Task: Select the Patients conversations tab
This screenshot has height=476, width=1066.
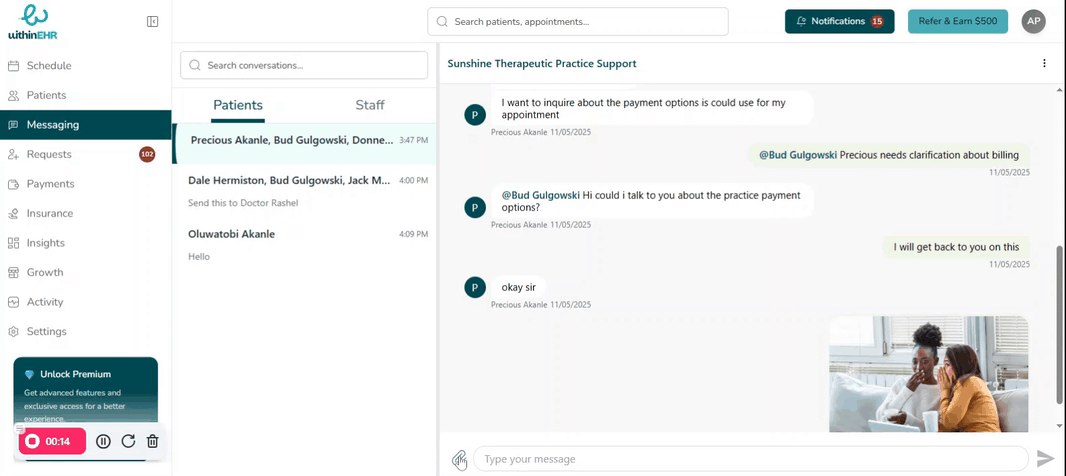Action: [238, 105]
